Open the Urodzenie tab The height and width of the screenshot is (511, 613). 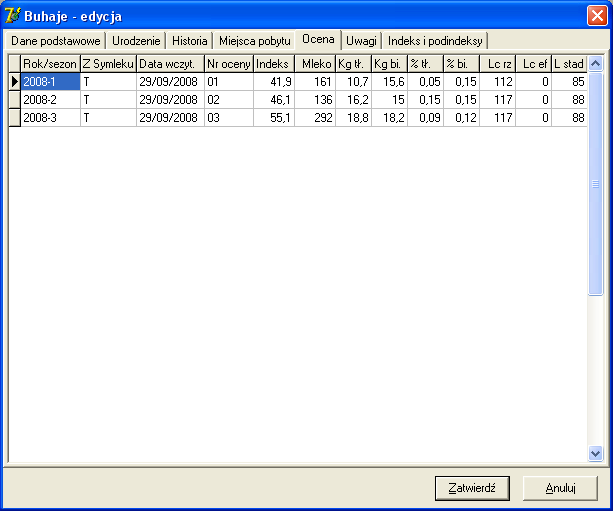point(136,41)
